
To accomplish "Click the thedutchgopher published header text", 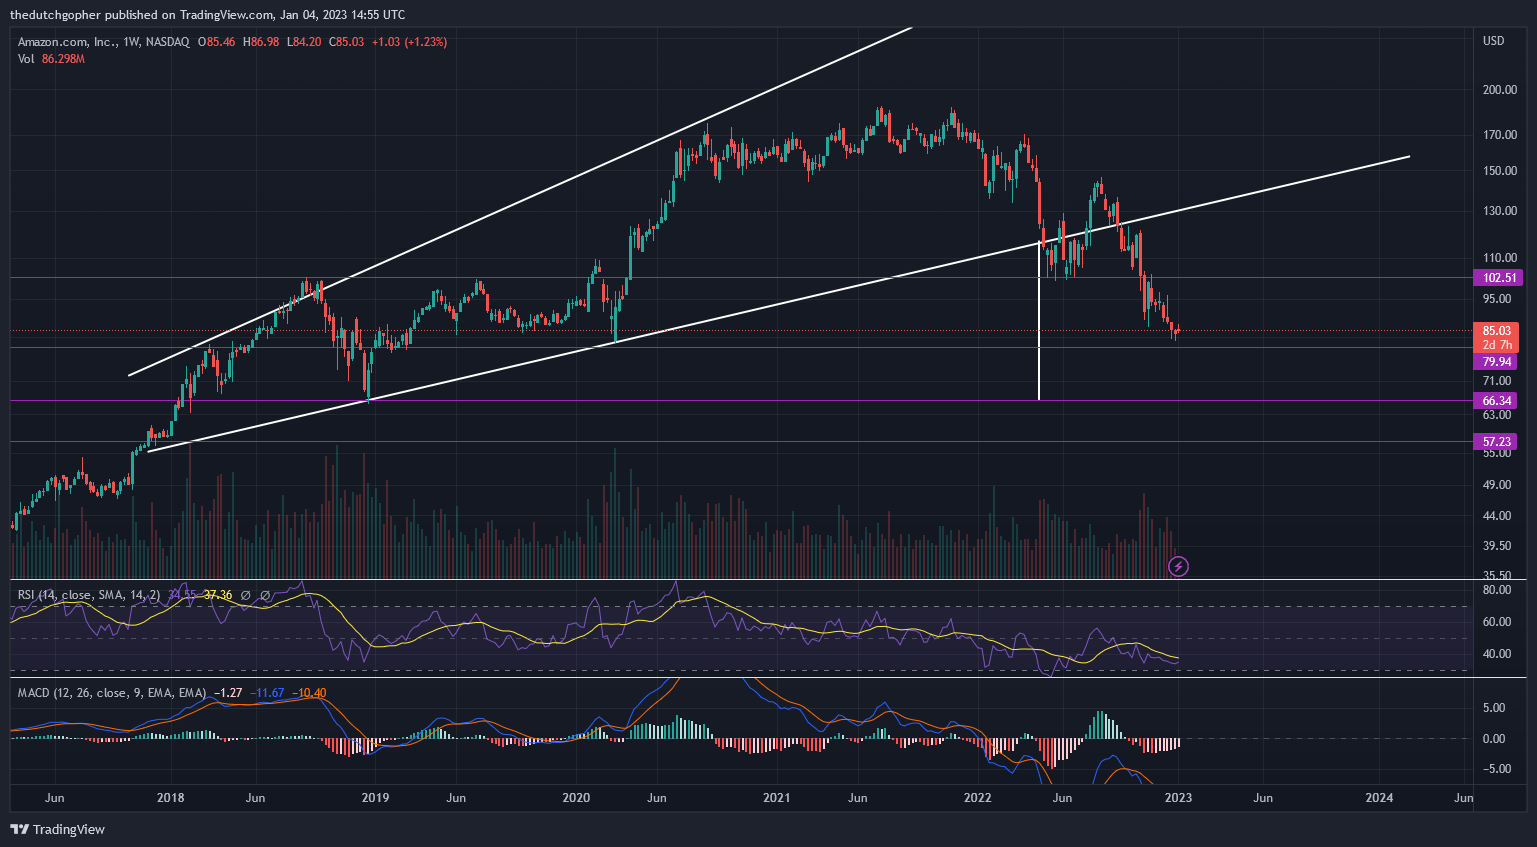I will click(x=207, y=14).
